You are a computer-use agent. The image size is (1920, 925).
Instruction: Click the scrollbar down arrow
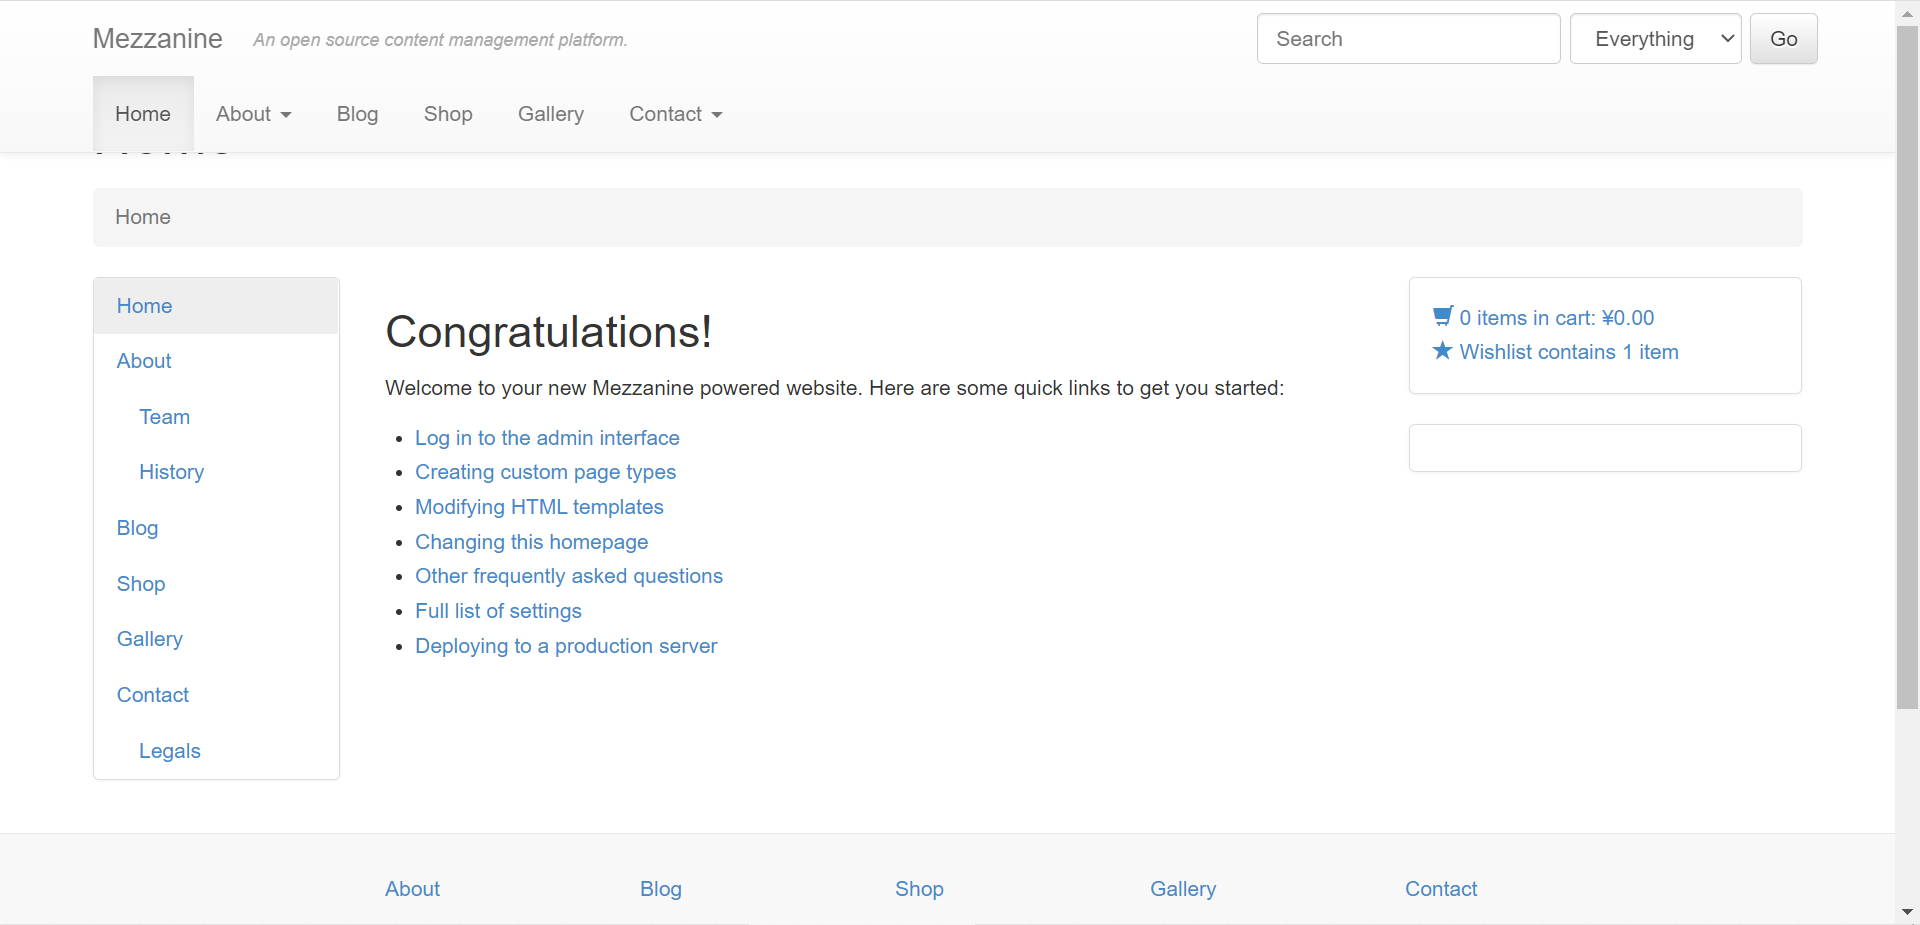pyautogui.click(x=1907, y=912)
